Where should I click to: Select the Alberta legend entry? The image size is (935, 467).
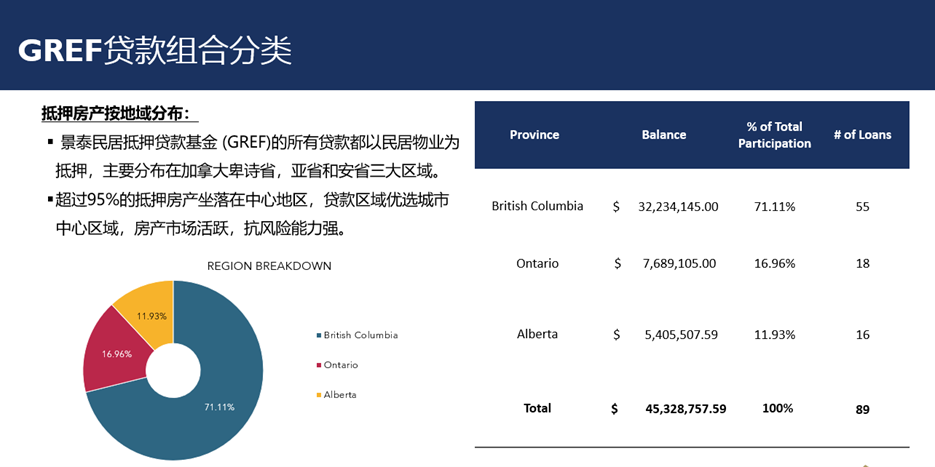(x=337, y=395)
